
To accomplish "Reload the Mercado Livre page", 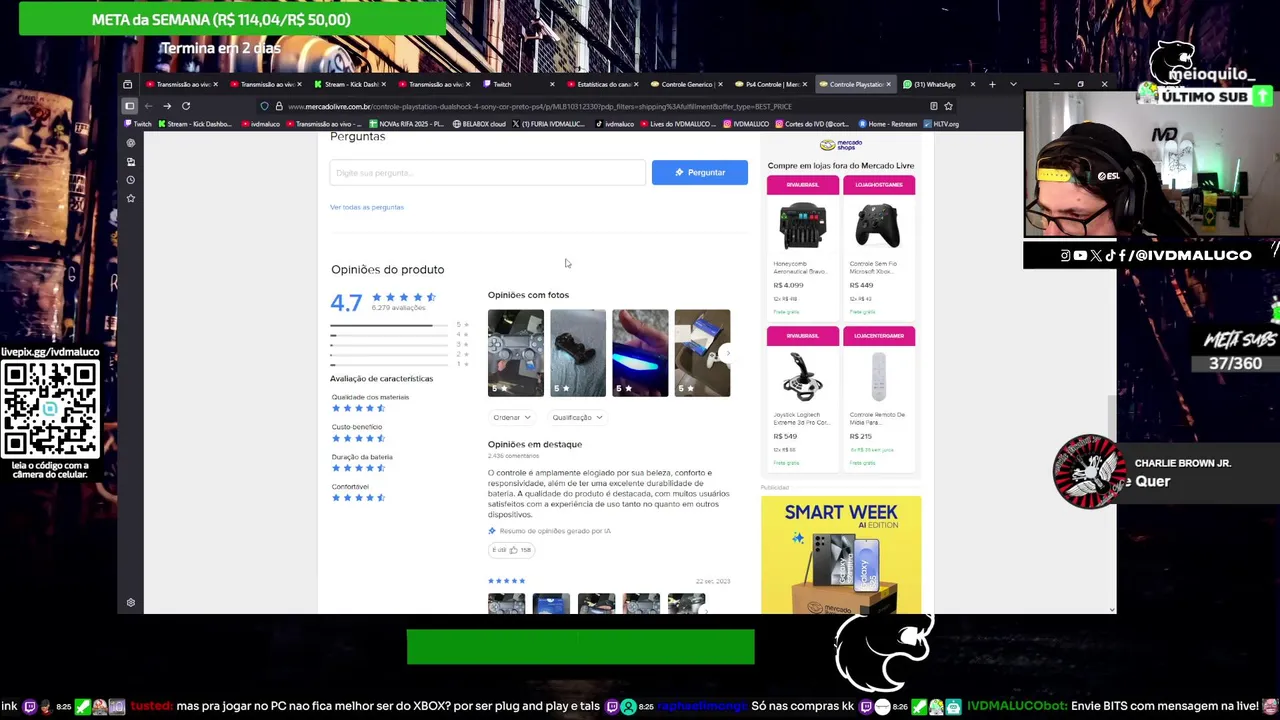I will 186,106.
